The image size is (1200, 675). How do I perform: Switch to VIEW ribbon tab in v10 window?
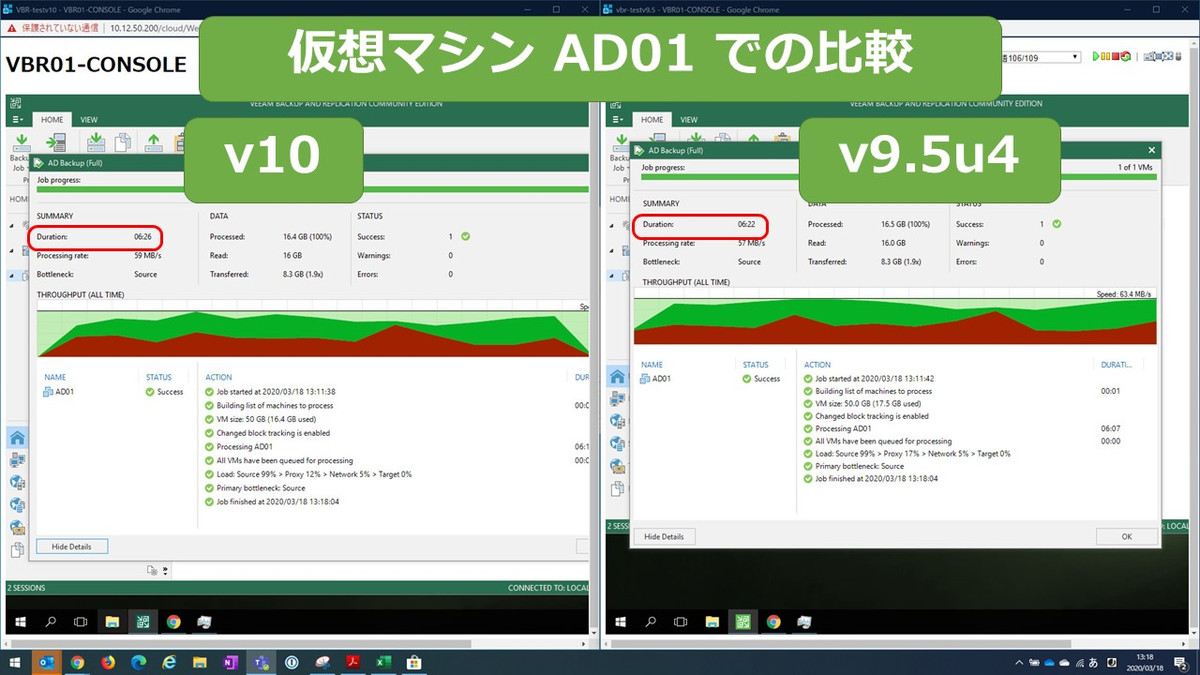coord(89,119)
